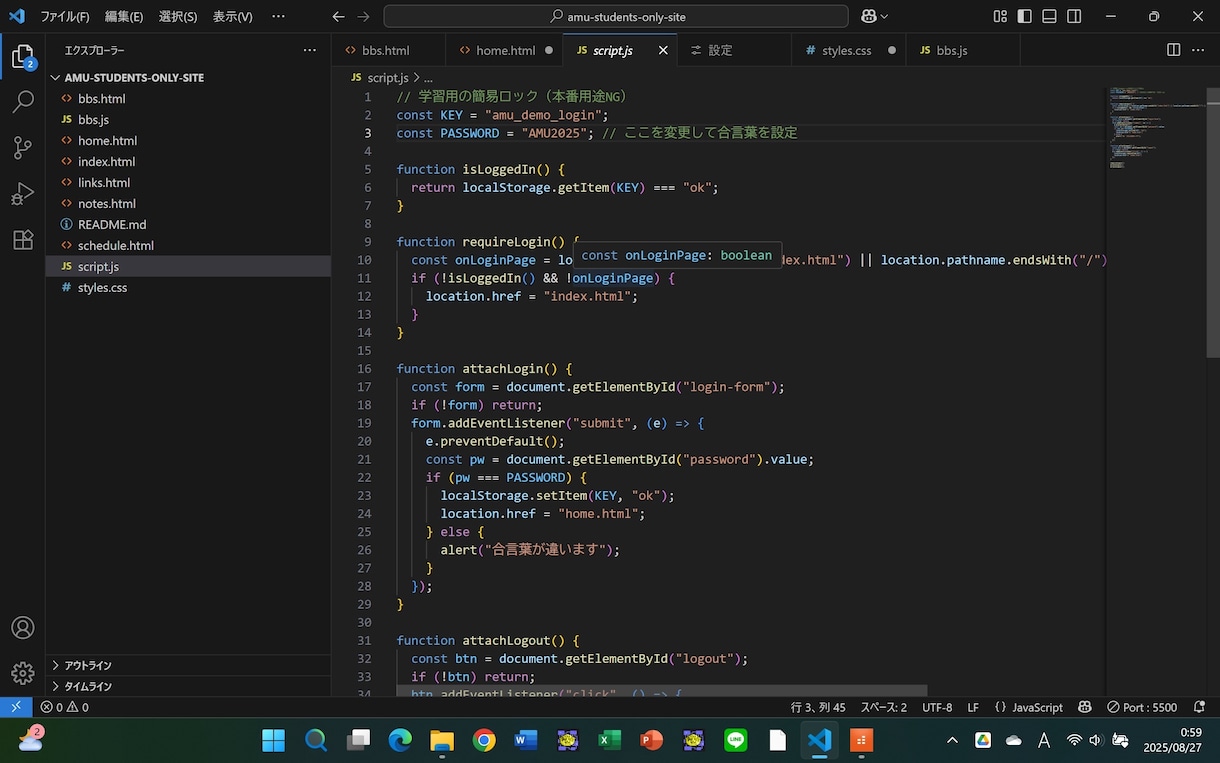Open the remote window indicator in status bar
Screen dimensions: 1220x763
point(15,707)
